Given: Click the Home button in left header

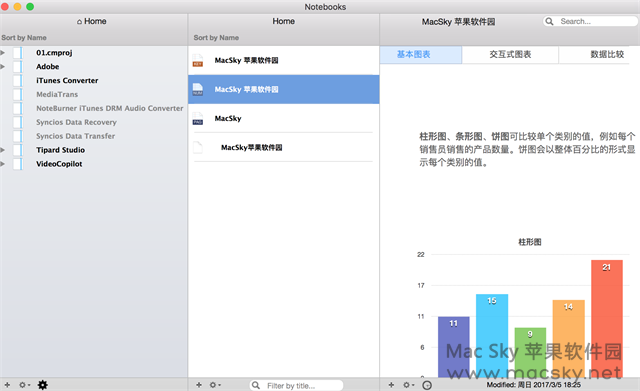Looking at the screenshot, I should pyautogui.click(x=91, y=21).
